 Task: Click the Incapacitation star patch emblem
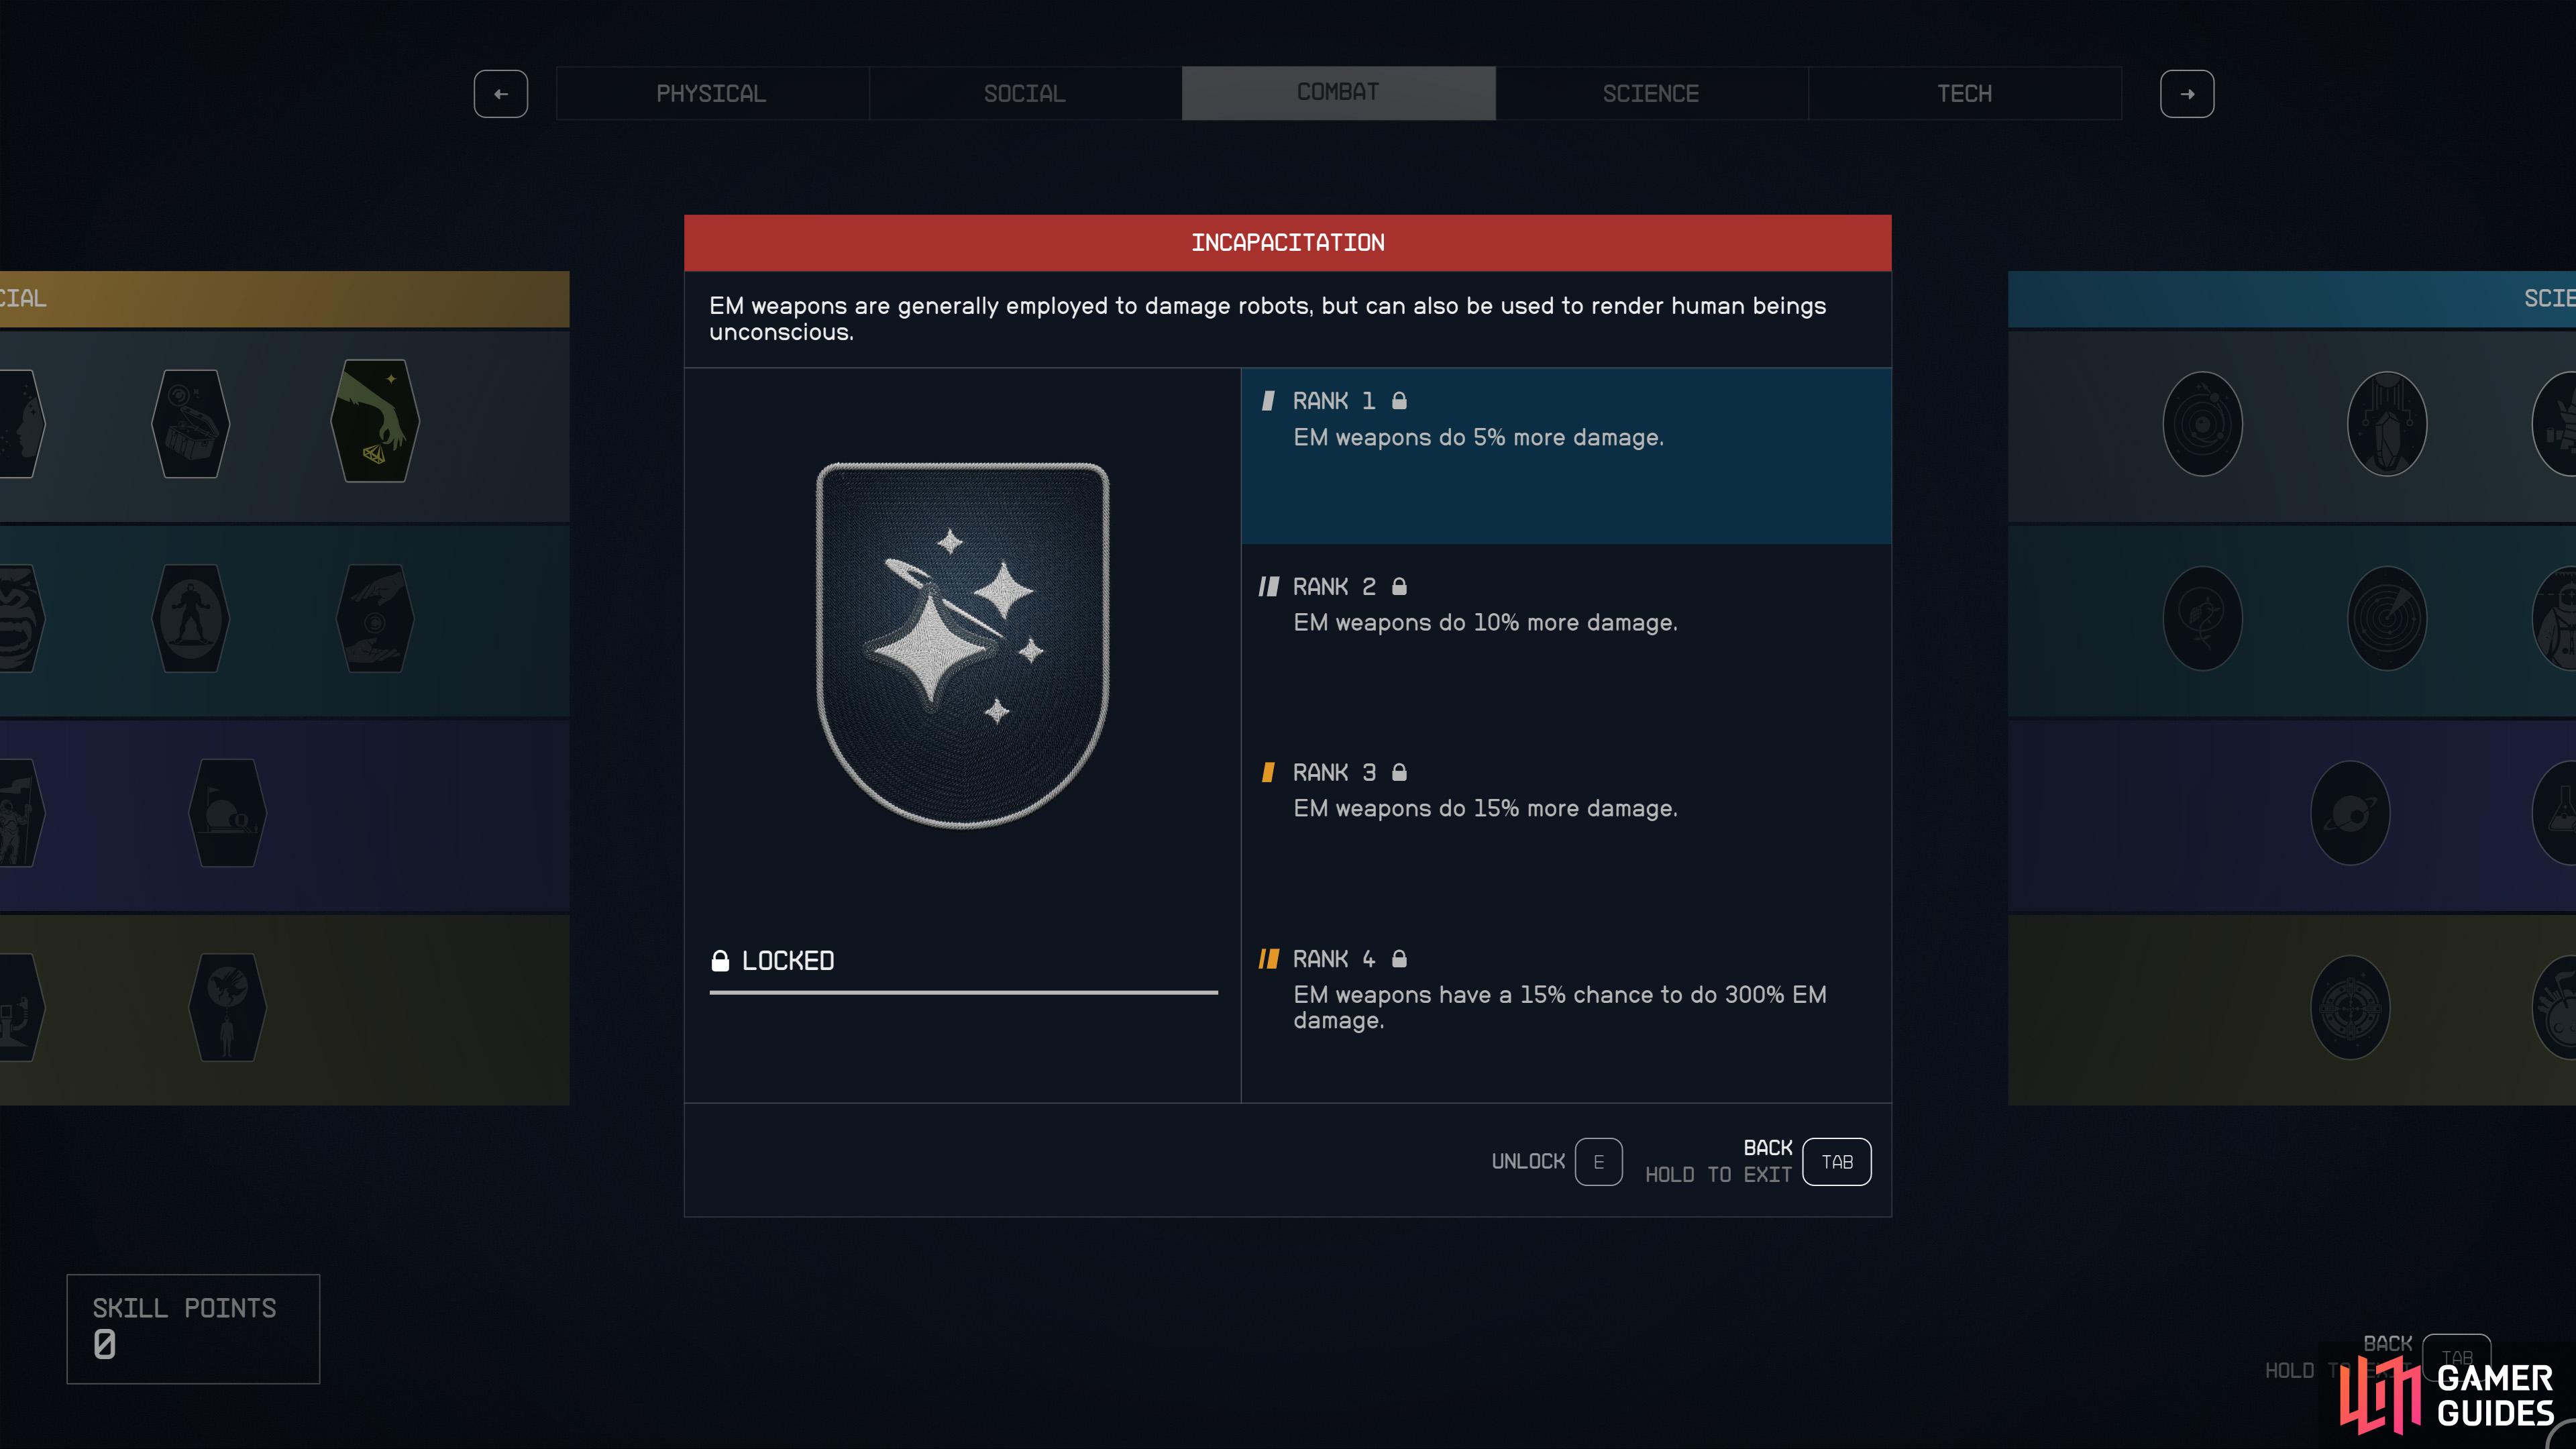click(963, 645)
